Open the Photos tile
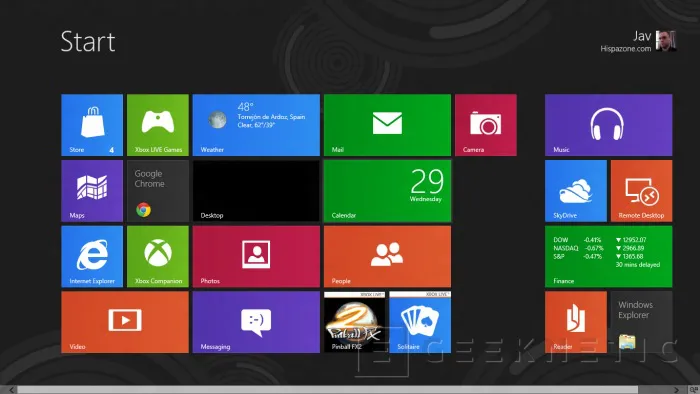Viewport: 700px width, 394px height. click(256, 257)
